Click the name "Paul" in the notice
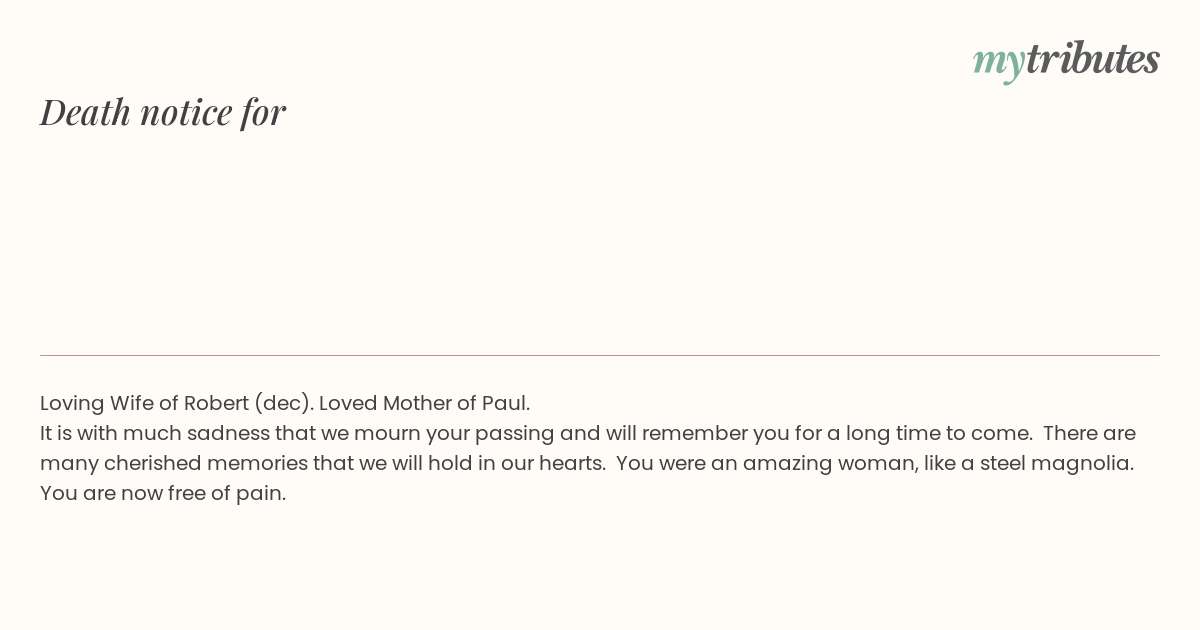Viewport: 1200px width, 630px height. coord(503,403)
